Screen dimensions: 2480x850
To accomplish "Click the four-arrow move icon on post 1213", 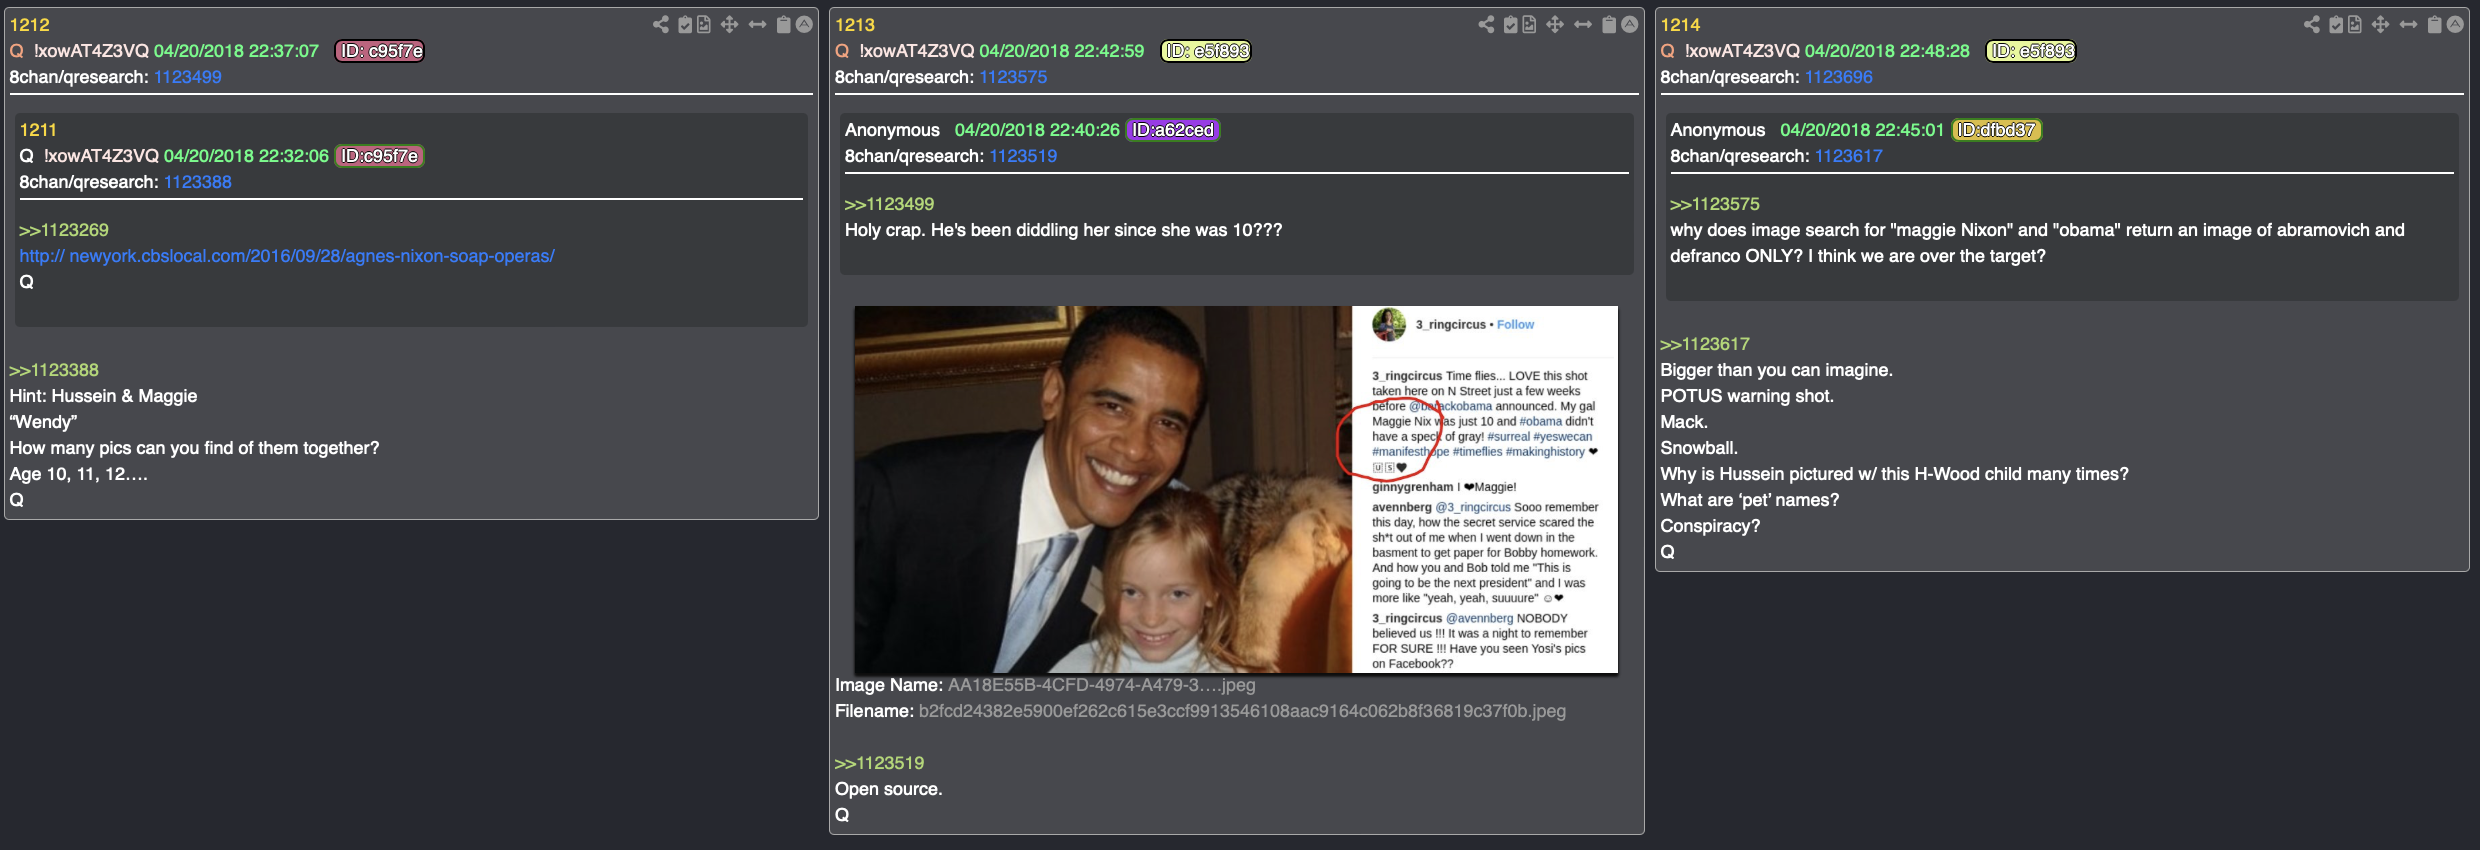I will point(1555,24).
